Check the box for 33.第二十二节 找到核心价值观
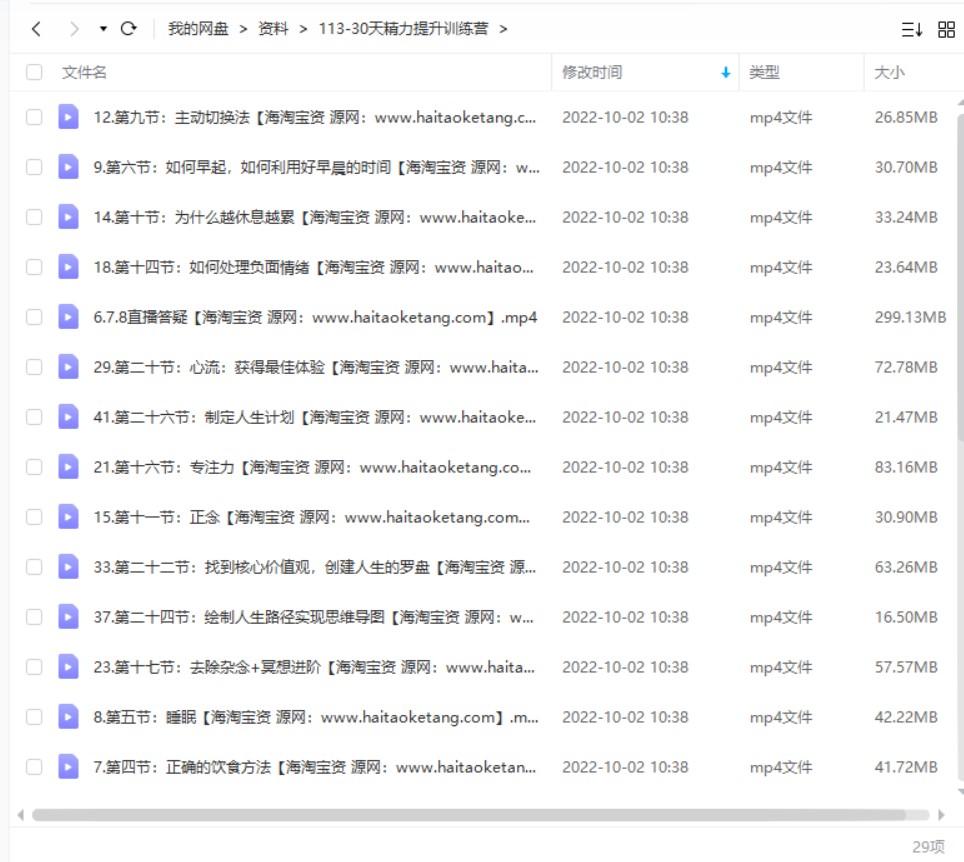Image resolution: width=964 pixels, height=862 pixels. coord(34,567)
